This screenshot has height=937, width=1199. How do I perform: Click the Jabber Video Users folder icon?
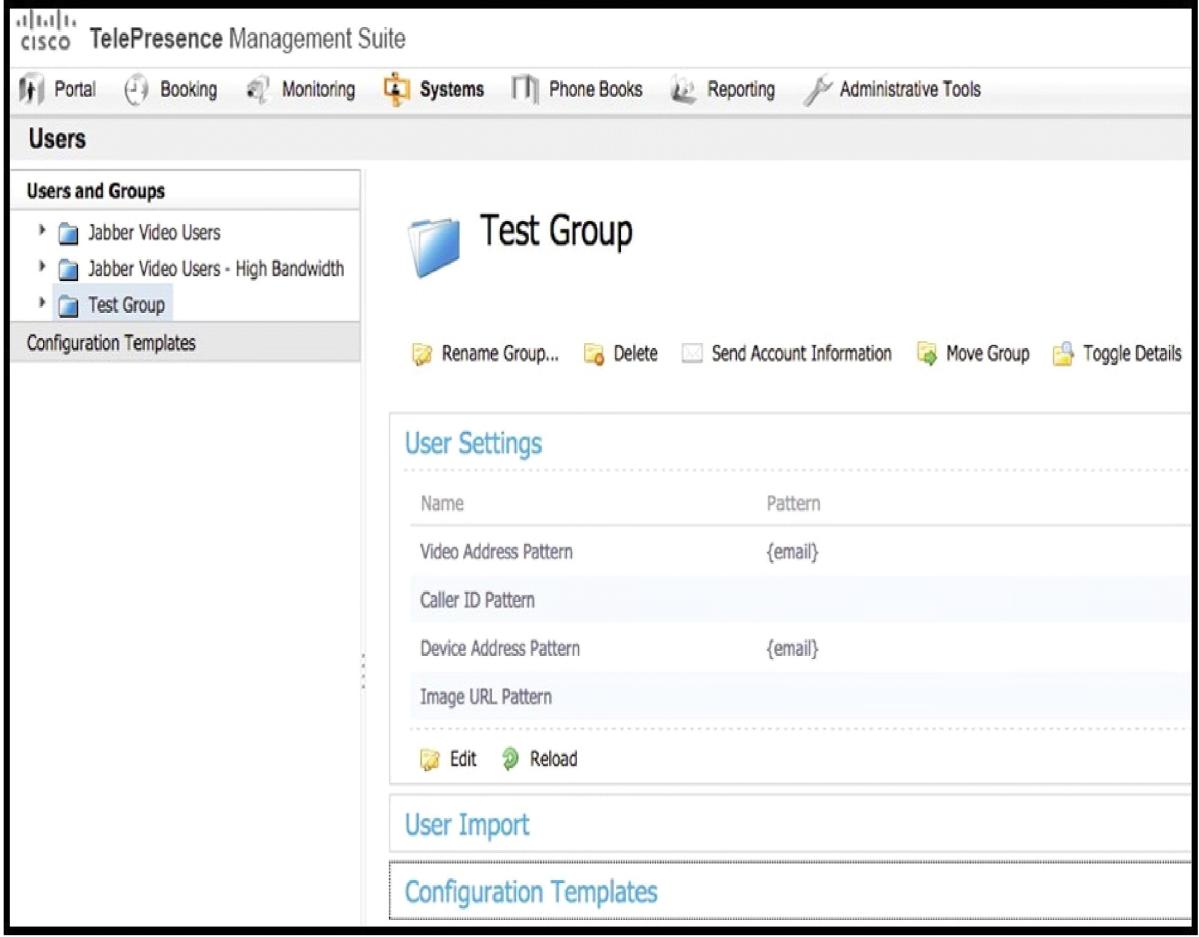click(68, 233)
